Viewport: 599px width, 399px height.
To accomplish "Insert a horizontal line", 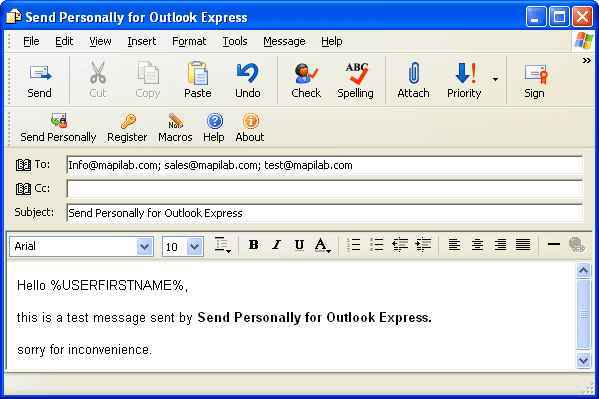I will (x=554, y=244).
